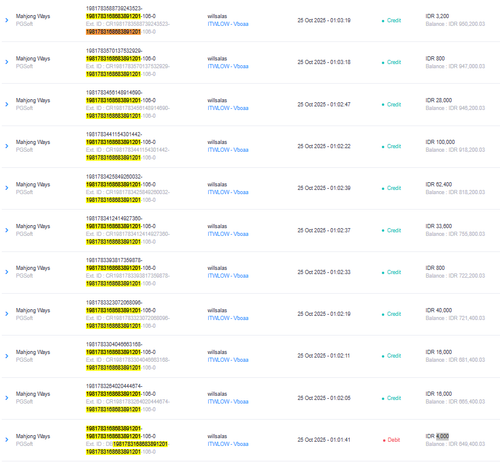The image size is (500, 467).
Task: Open ITWLOW - Vboaa link in 01:03:18 row
Action: [228, 66]
